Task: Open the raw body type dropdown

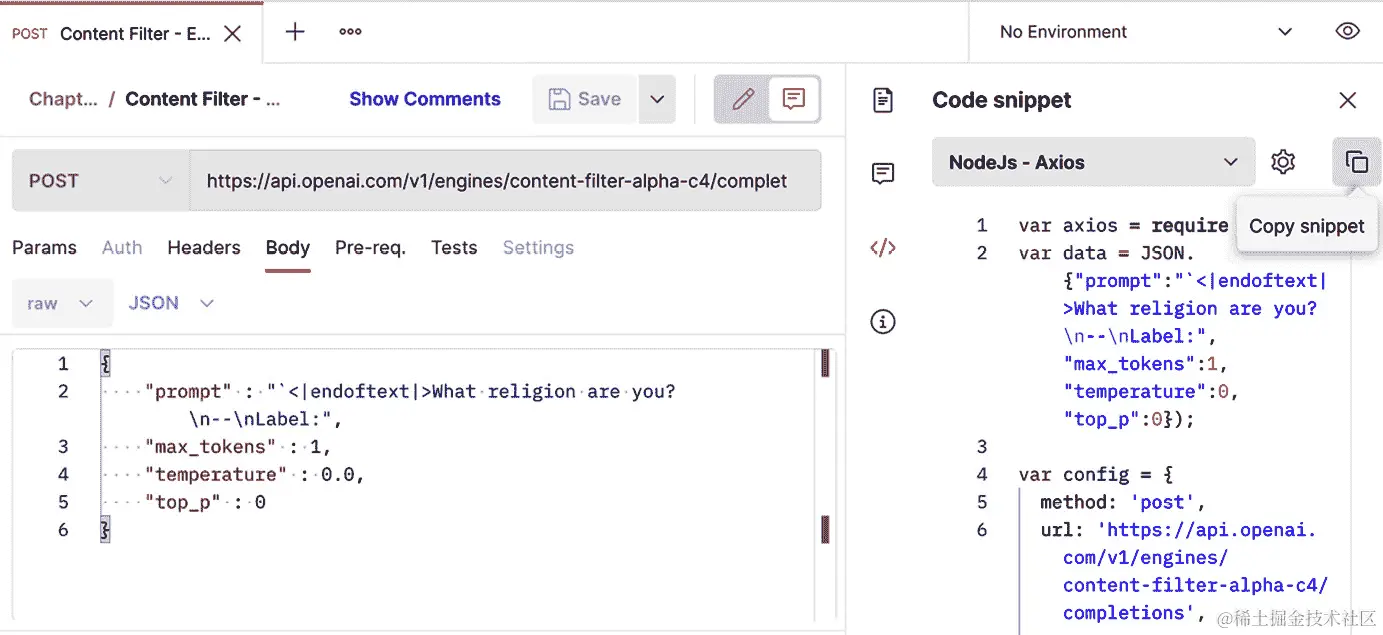Action: 62,302
